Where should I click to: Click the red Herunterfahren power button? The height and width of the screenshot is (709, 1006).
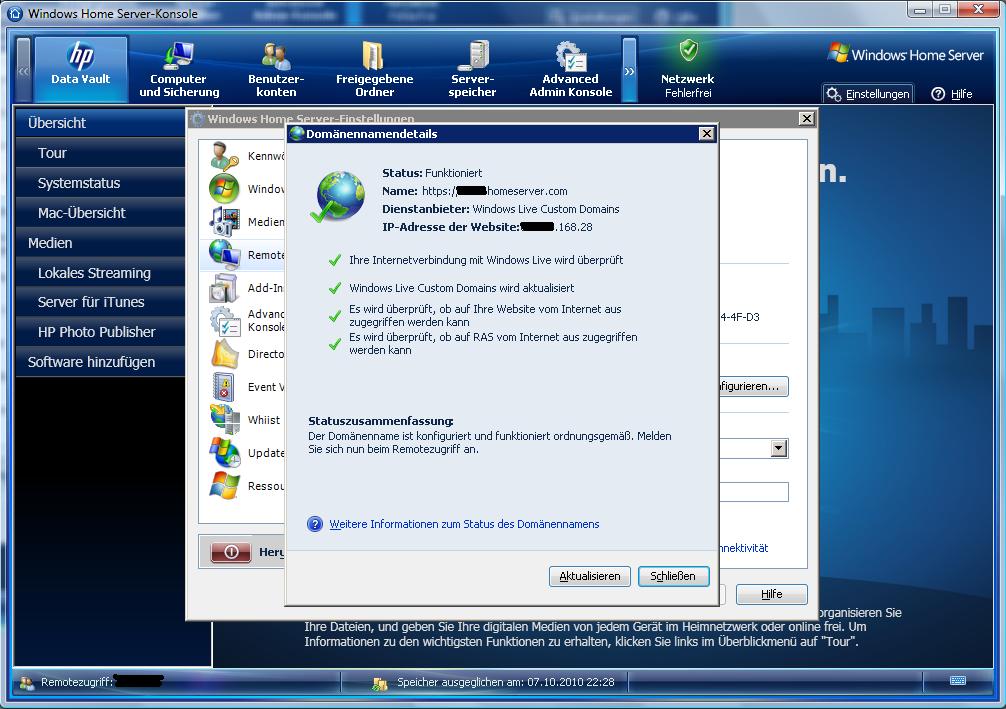pos(231,552)
